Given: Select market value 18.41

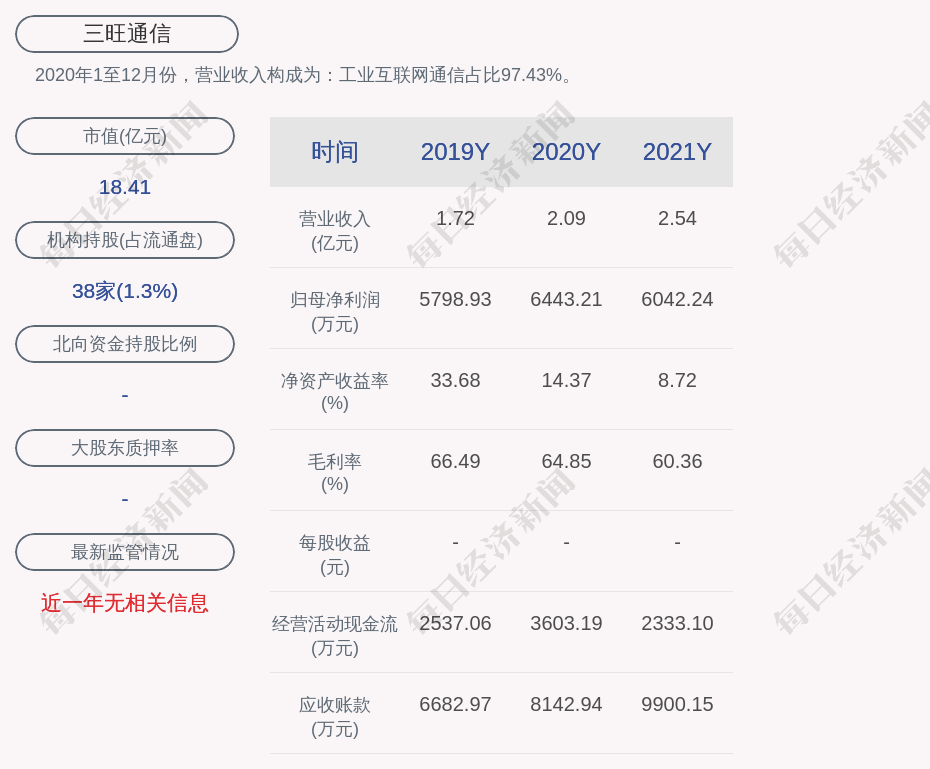Looking at the screenshot, I should pos(125,187).
